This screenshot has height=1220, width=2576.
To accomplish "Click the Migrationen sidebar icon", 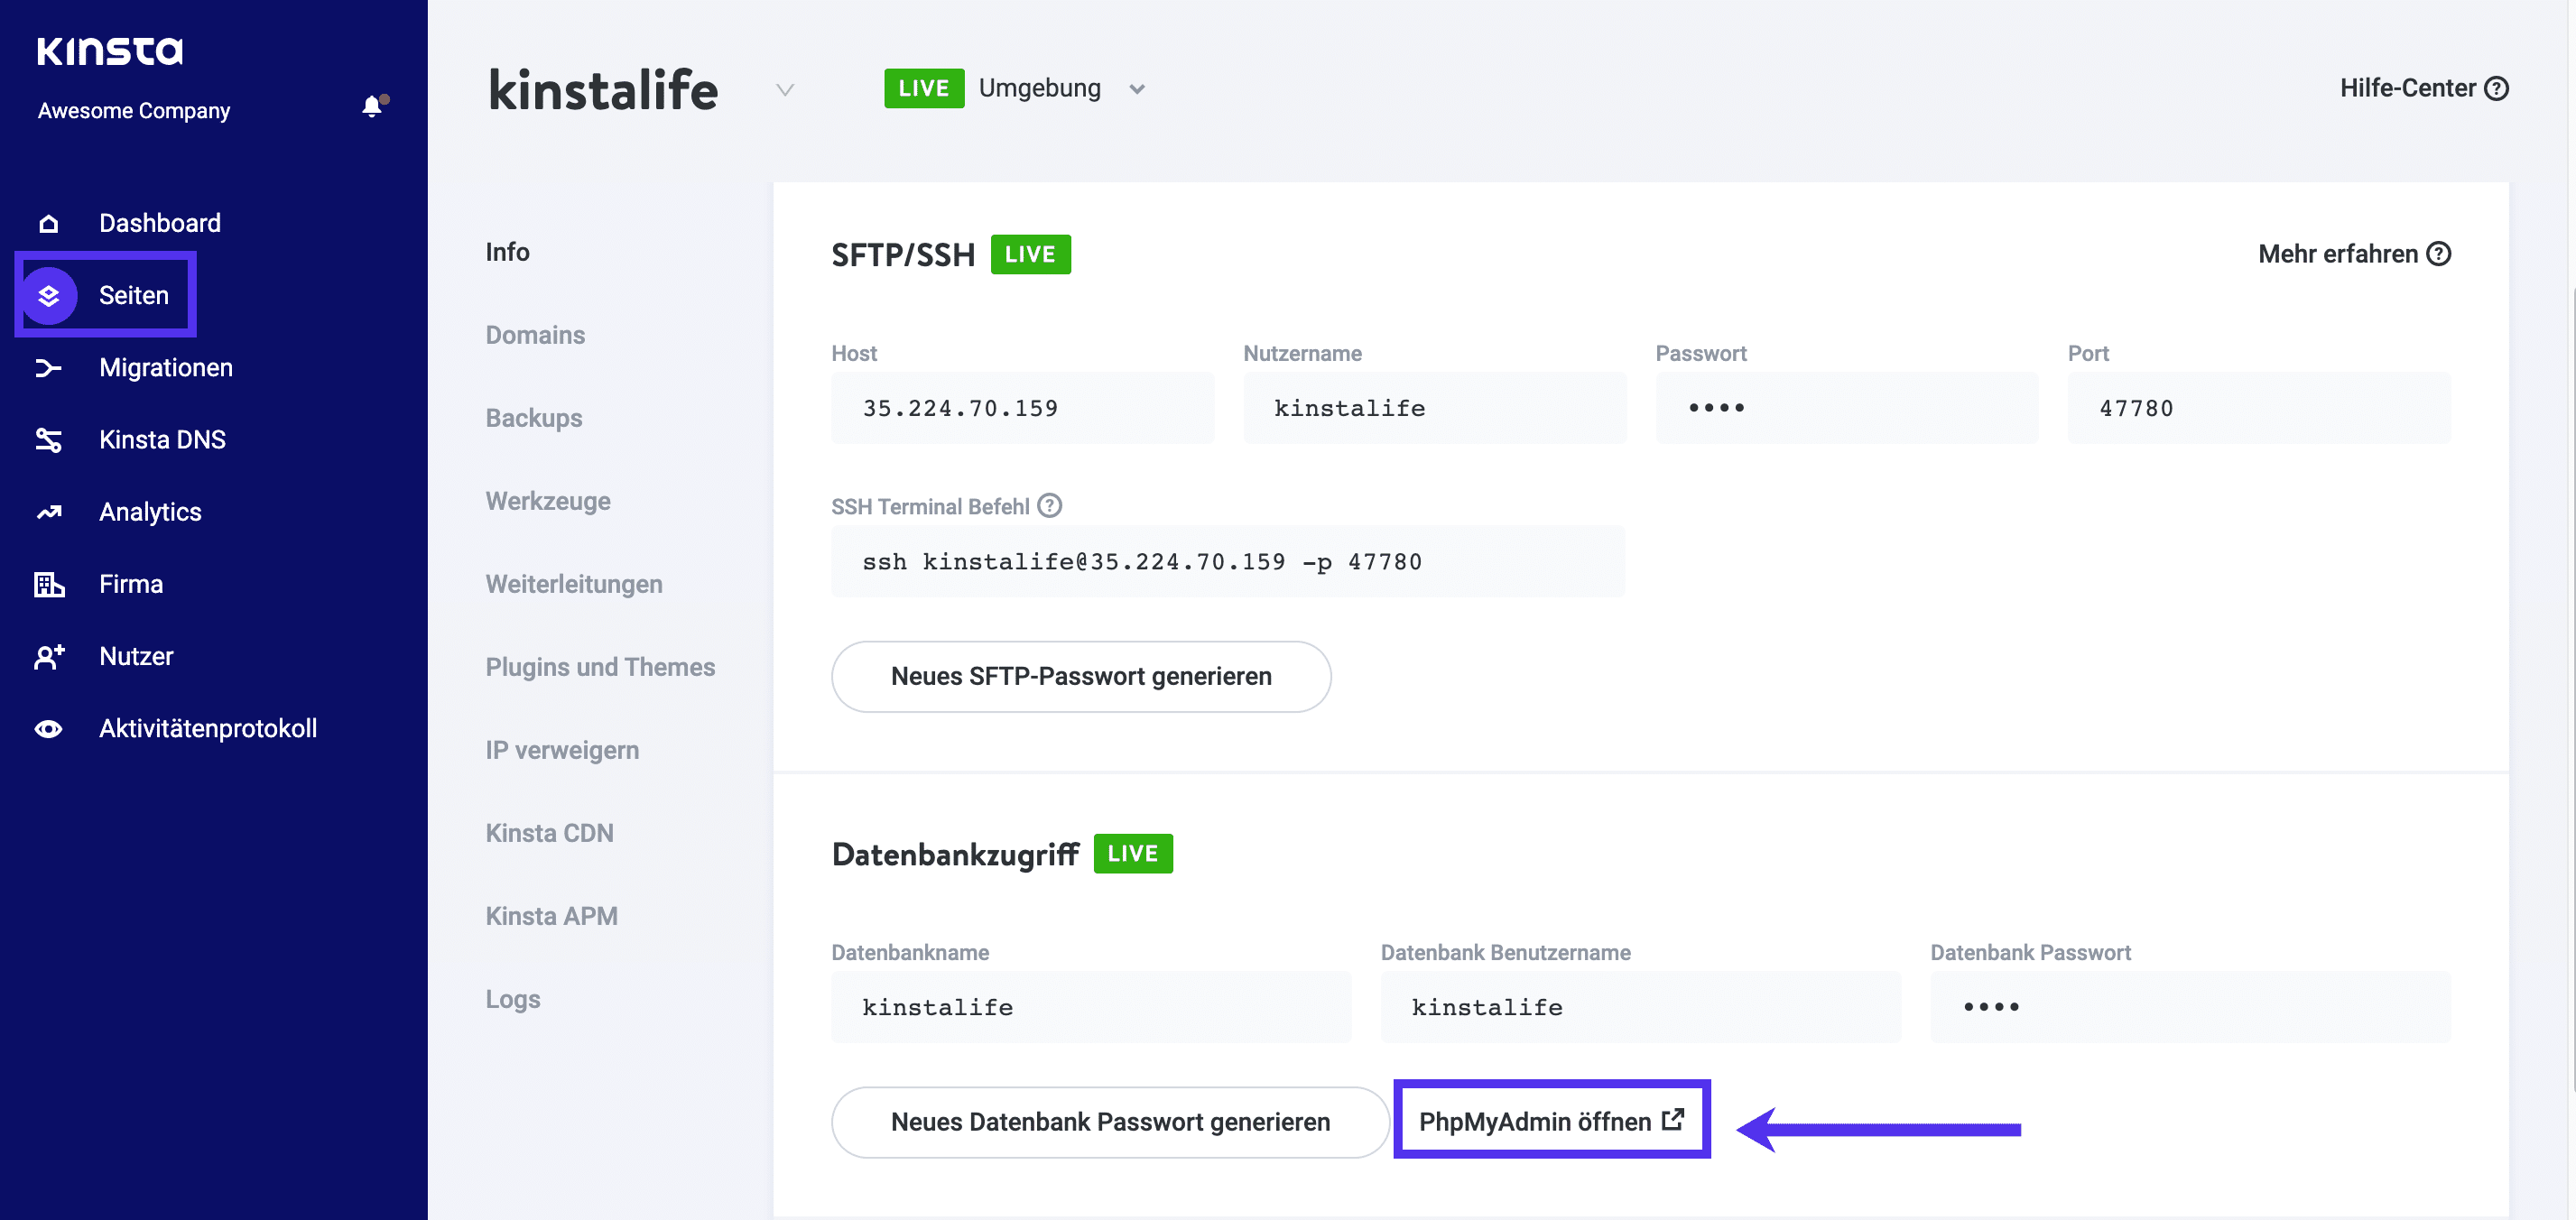I will click(x=49, y=367).
